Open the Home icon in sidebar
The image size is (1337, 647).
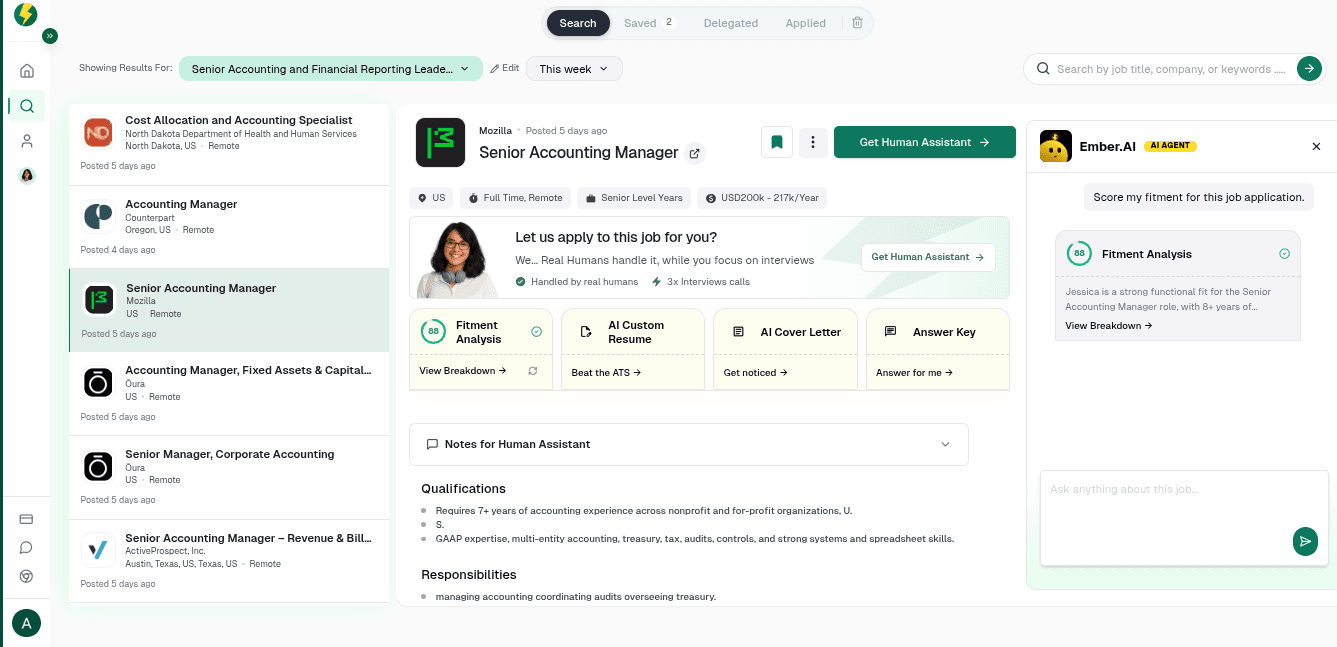point(27,71)
